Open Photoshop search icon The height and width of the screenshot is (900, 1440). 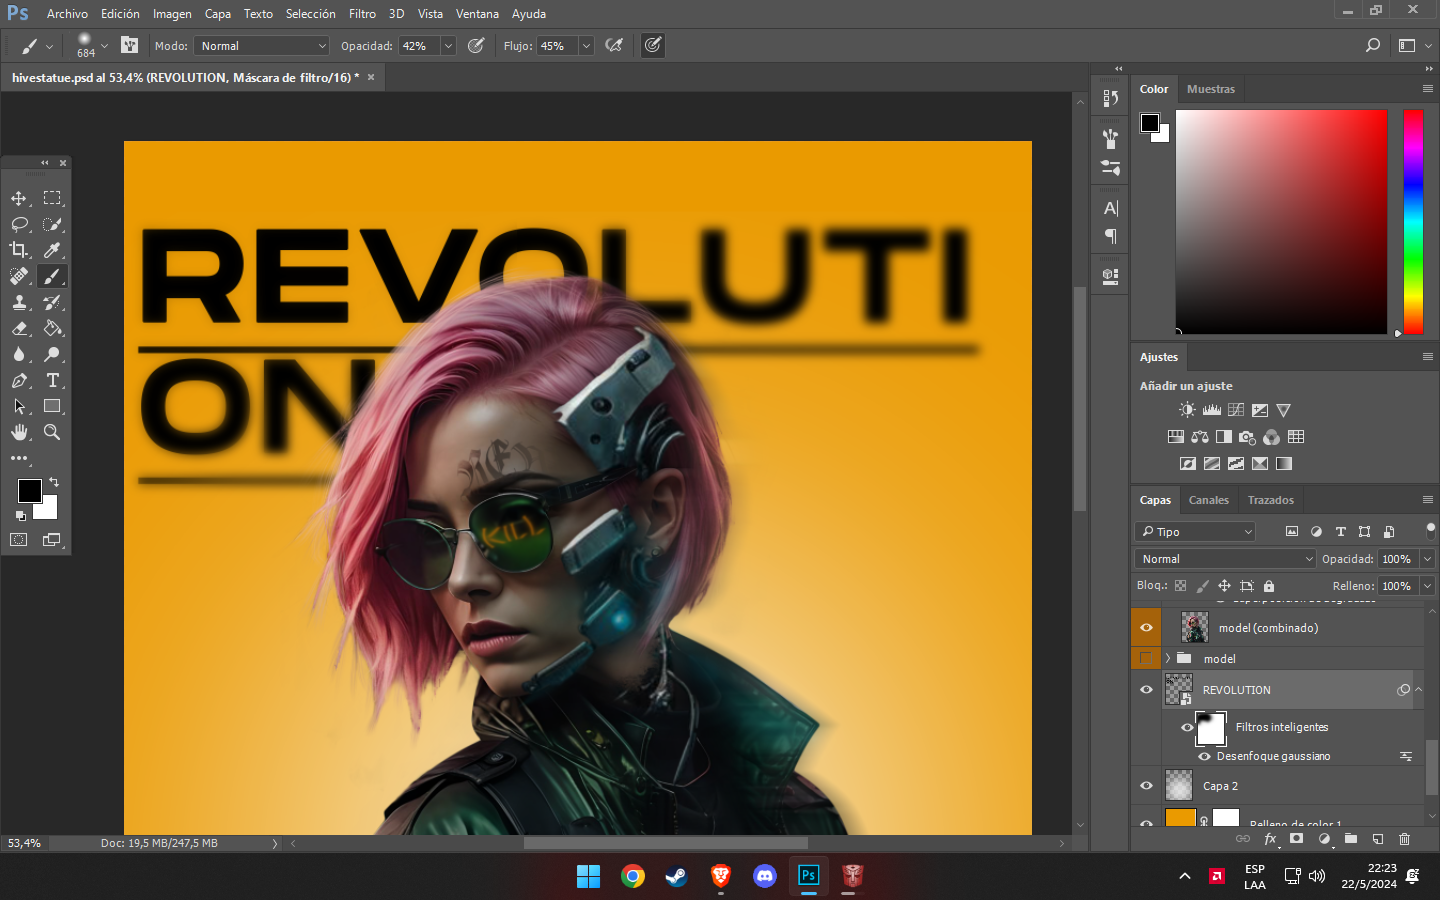pyautogui.click(x=1372, y=45)
